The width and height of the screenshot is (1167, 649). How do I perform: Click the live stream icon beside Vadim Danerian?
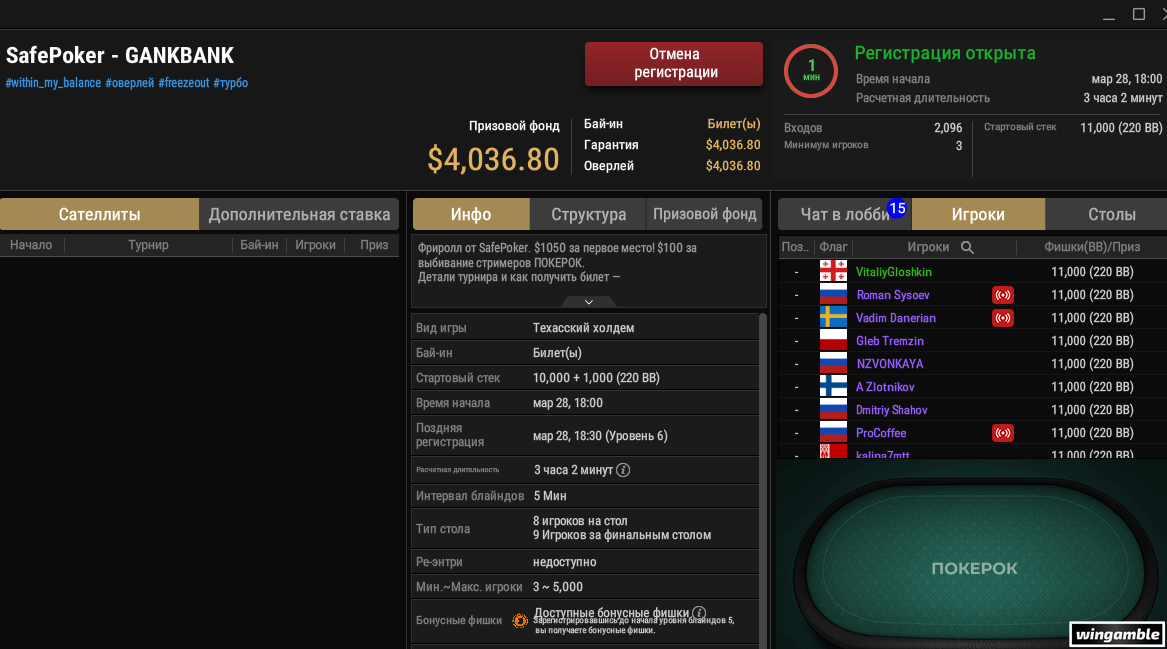[x=1003, y=318]
